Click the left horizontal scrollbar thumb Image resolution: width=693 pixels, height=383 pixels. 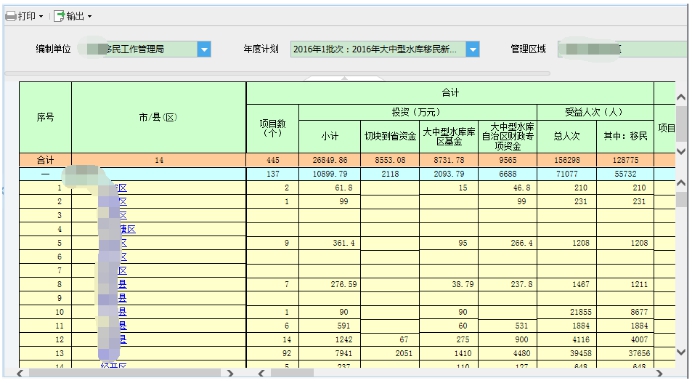click(125, 373)
